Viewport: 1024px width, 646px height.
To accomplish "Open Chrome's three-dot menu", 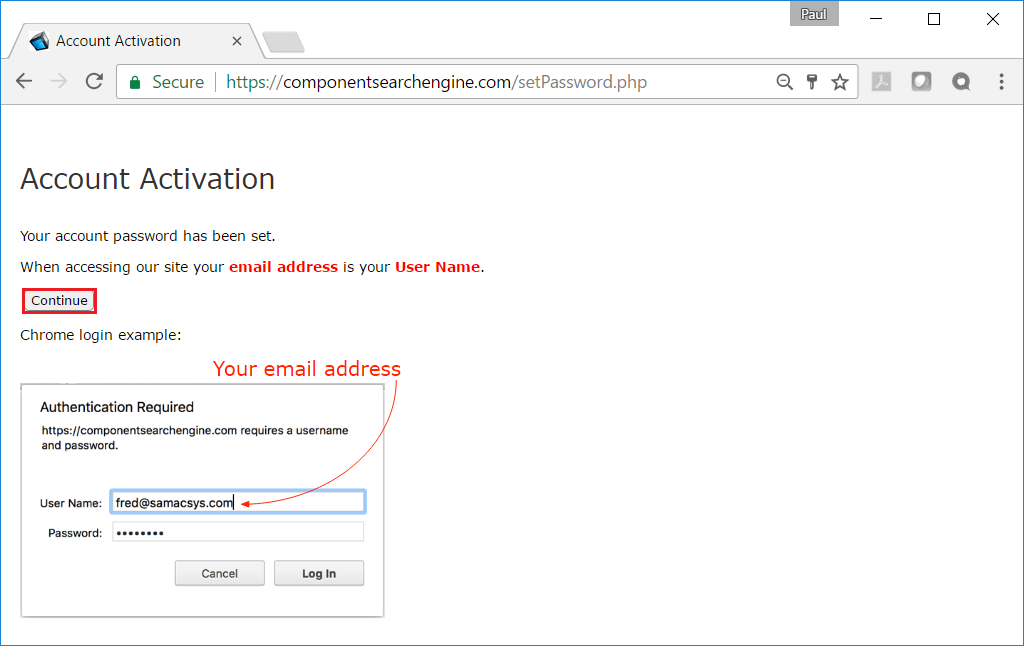I will click(1001, 82).
